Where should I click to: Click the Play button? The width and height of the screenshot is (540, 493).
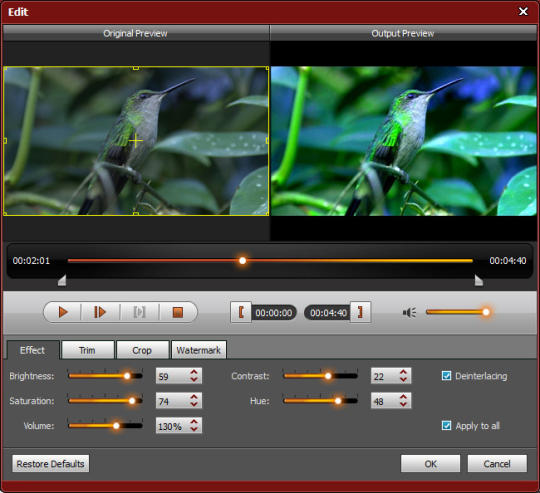click(x=63, y=312)
